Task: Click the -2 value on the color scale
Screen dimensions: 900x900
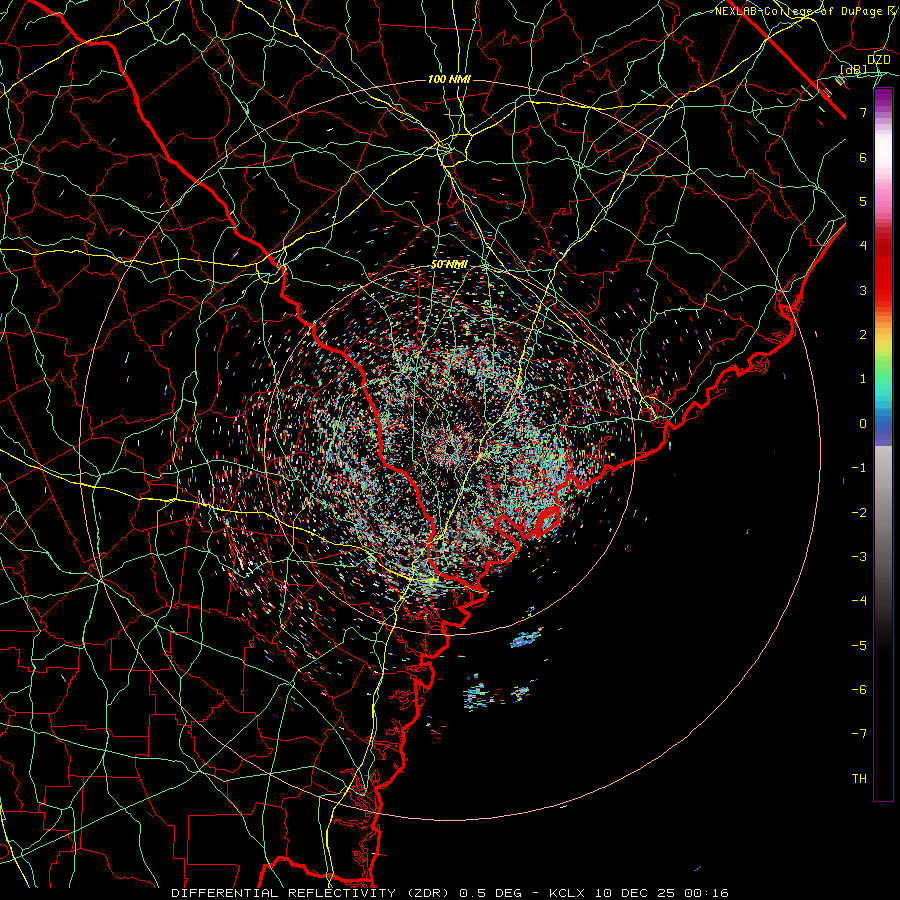Action: [x=859, y=513]
